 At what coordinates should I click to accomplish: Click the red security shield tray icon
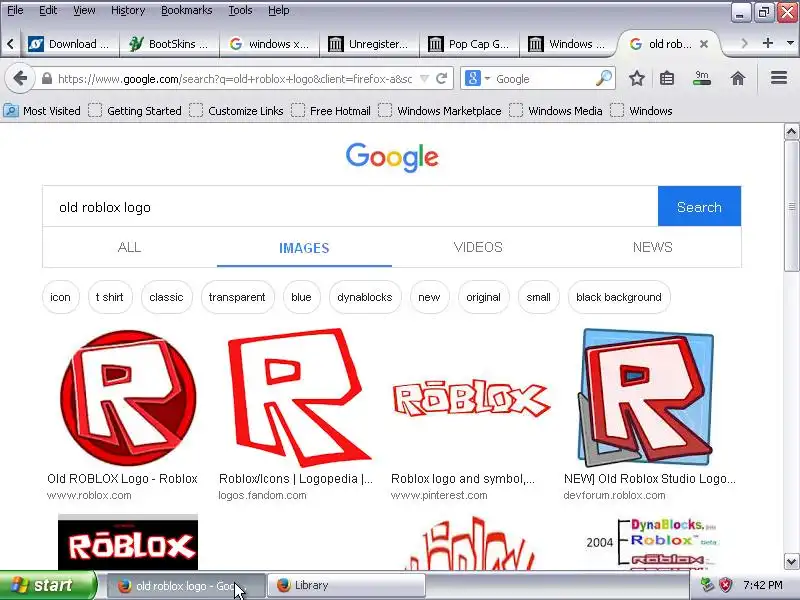click(x=726, y=585)
